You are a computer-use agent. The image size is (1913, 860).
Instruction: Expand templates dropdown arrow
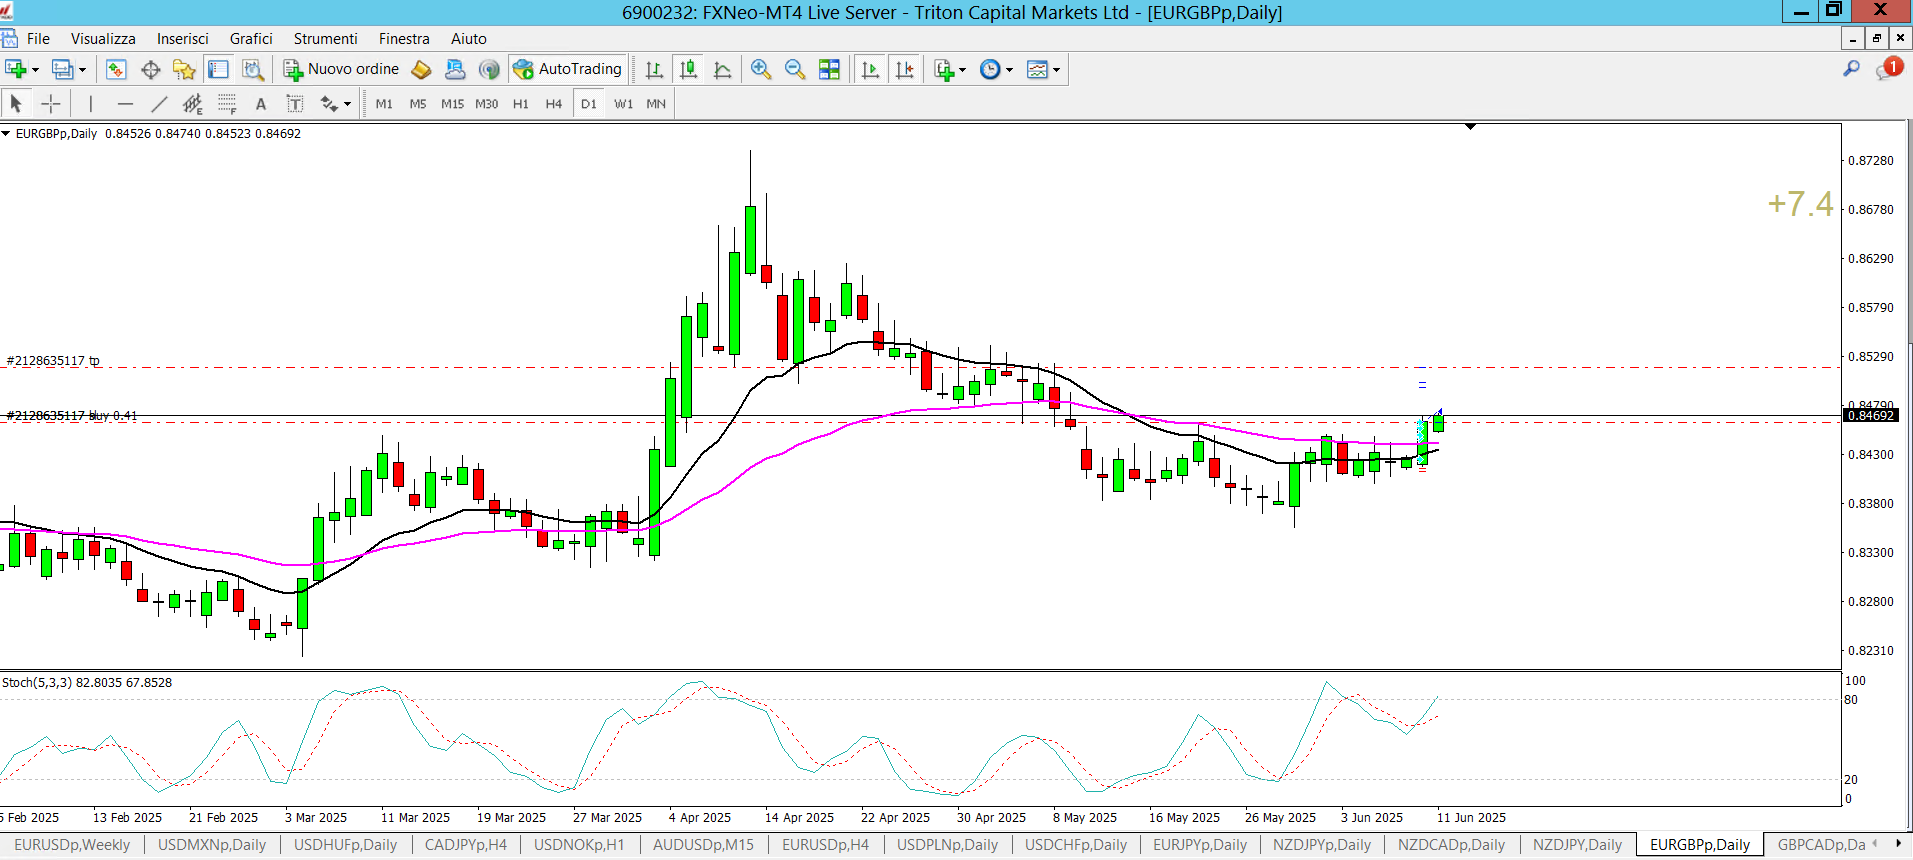point(1056,70)
